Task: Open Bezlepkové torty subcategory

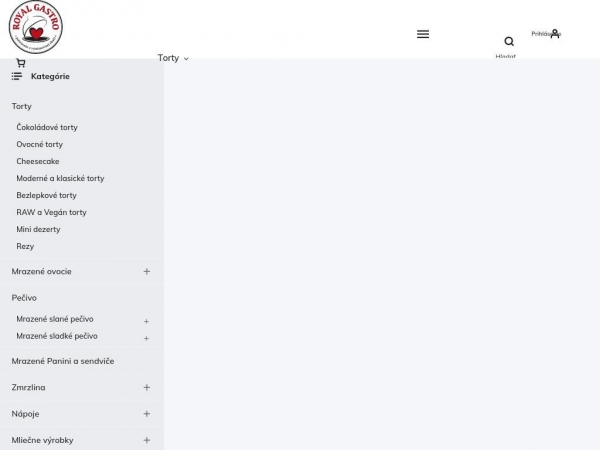Action: pos(46,195)
